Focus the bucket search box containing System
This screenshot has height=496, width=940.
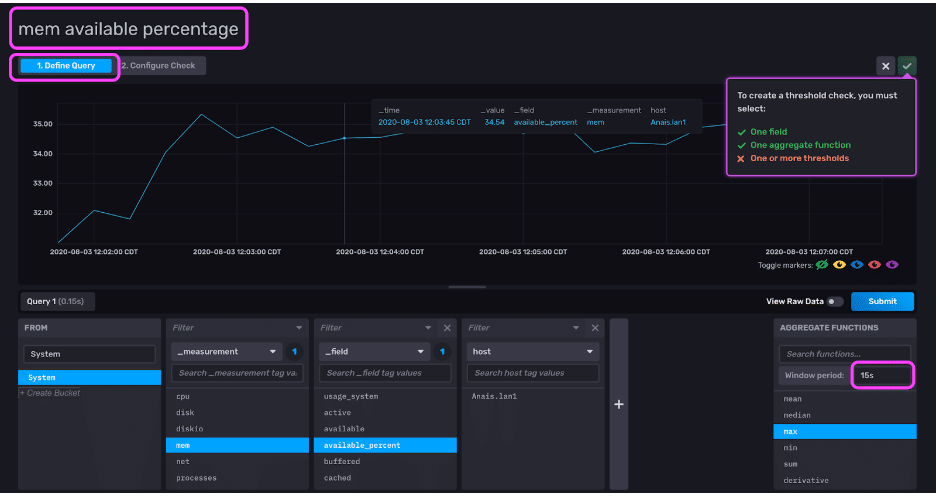[89, 354]
